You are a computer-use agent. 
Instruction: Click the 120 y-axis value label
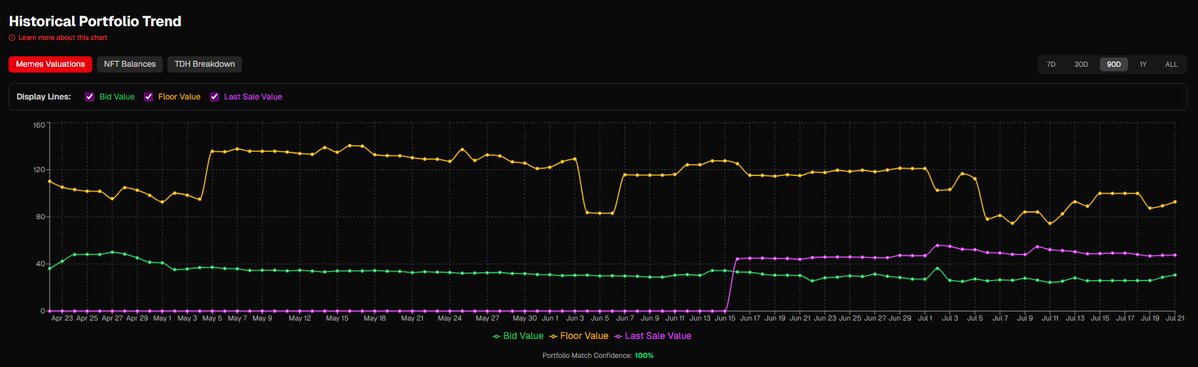[x=38, y=170]
